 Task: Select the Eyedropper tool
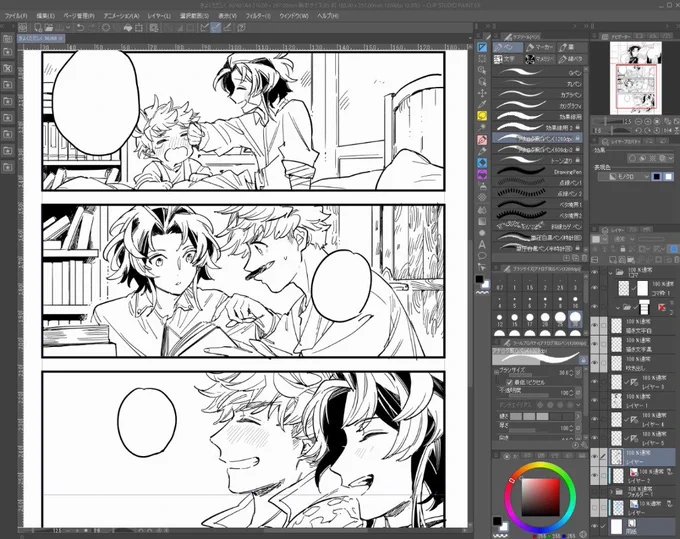[x=482, y=105]
